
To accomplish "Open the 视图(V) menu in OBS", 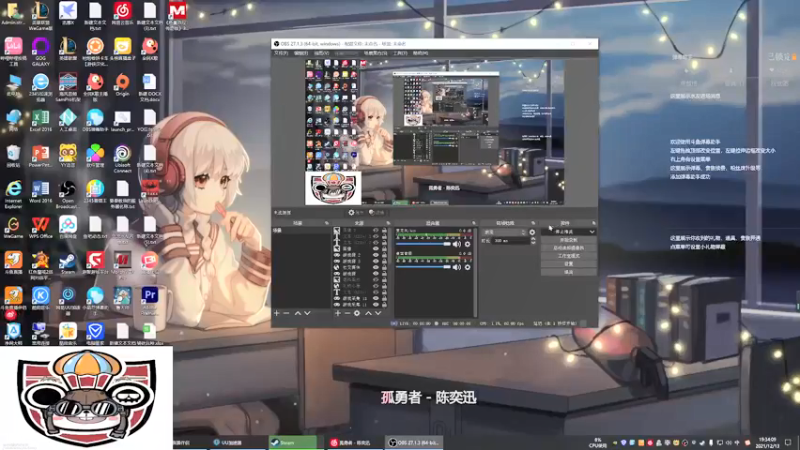I will coord(321,53).
